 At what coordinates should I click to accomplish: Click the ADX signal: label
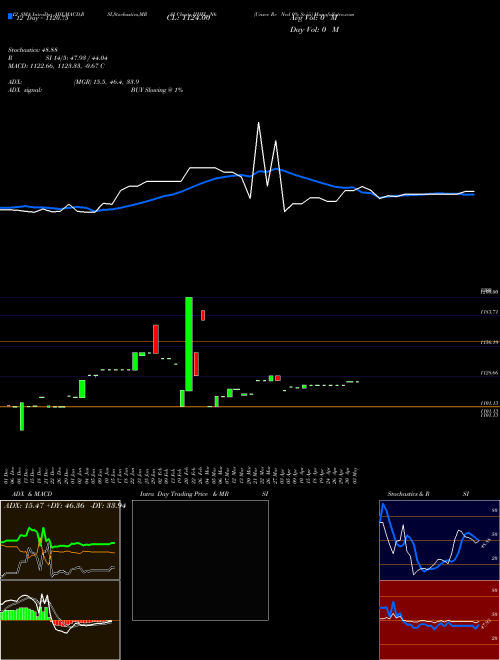click(25, 90)
